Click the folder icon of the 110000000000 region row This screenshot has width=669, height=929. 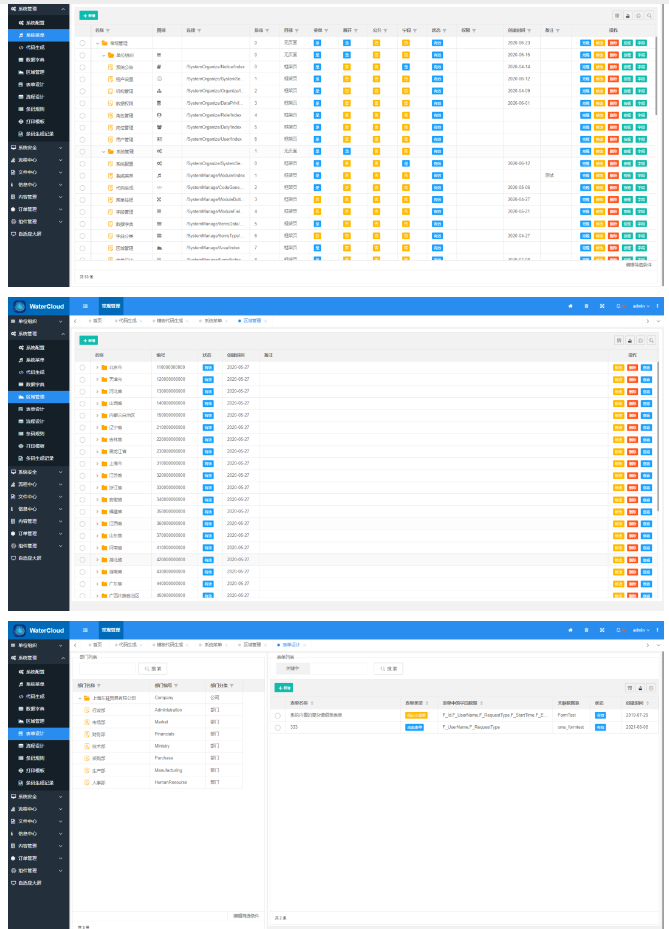(x=104, y=367)
